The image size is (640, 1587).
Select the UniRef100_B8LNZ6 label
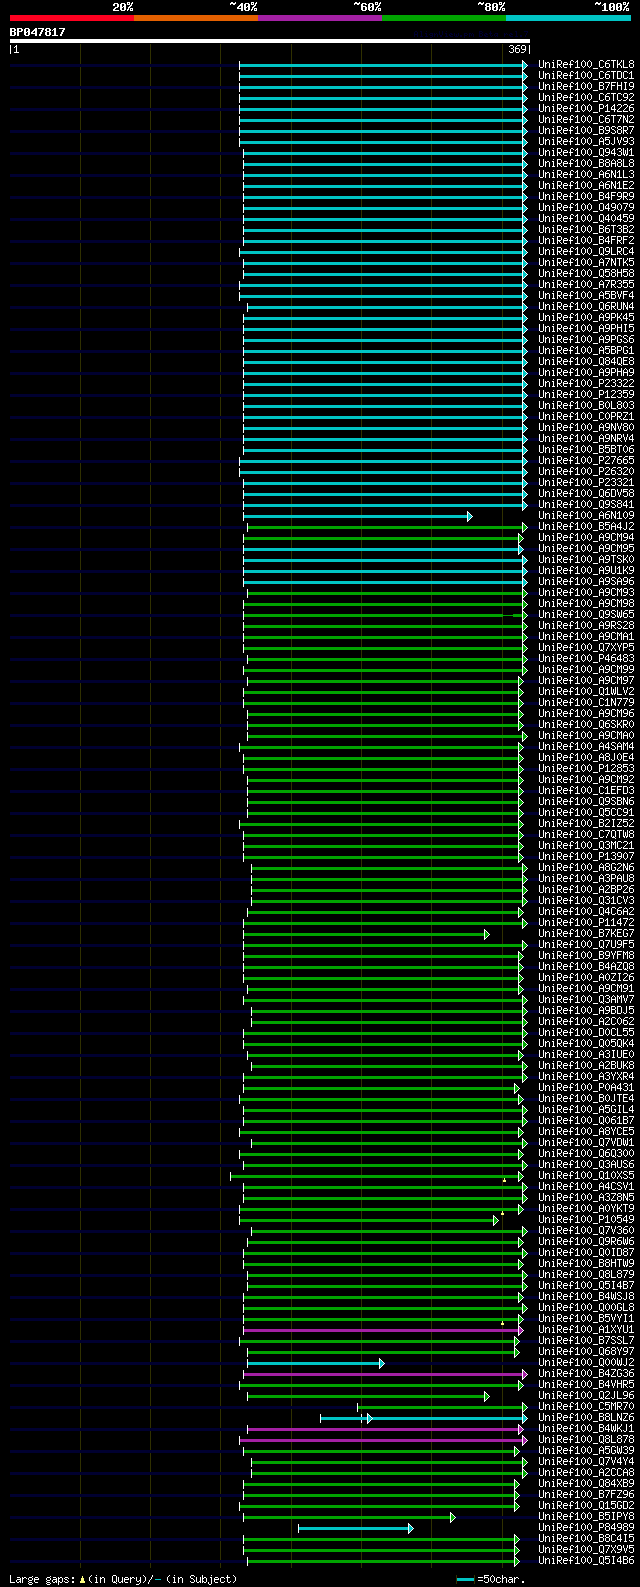click(586, 1418)
